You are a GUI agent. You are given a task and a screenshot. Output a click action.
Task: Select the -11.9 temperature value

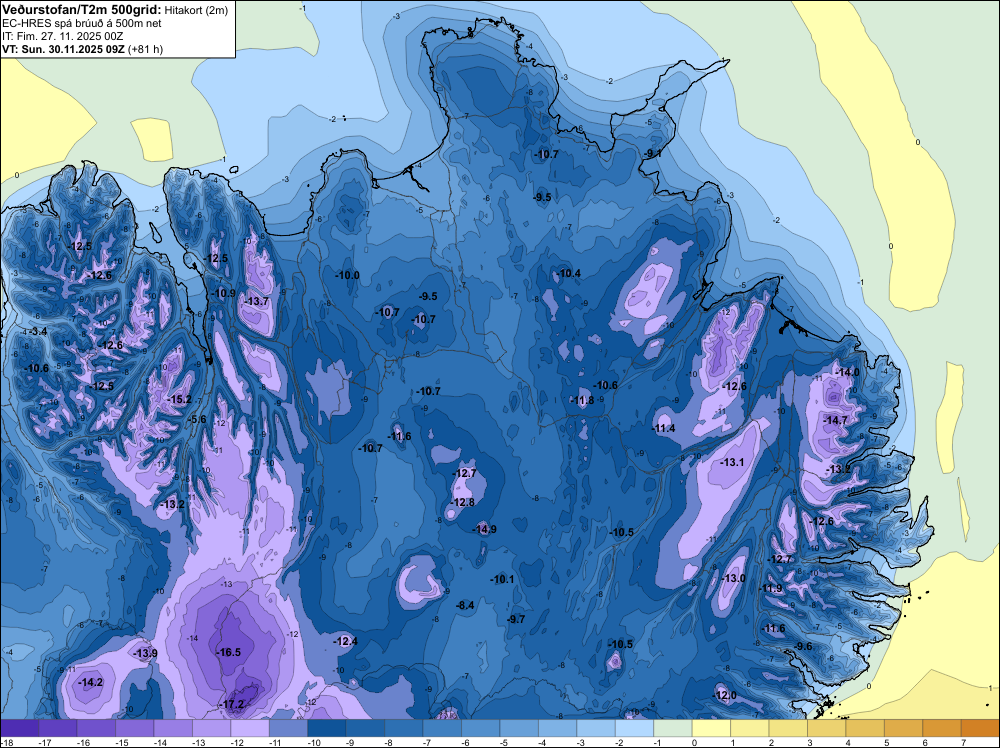point(770,589)
